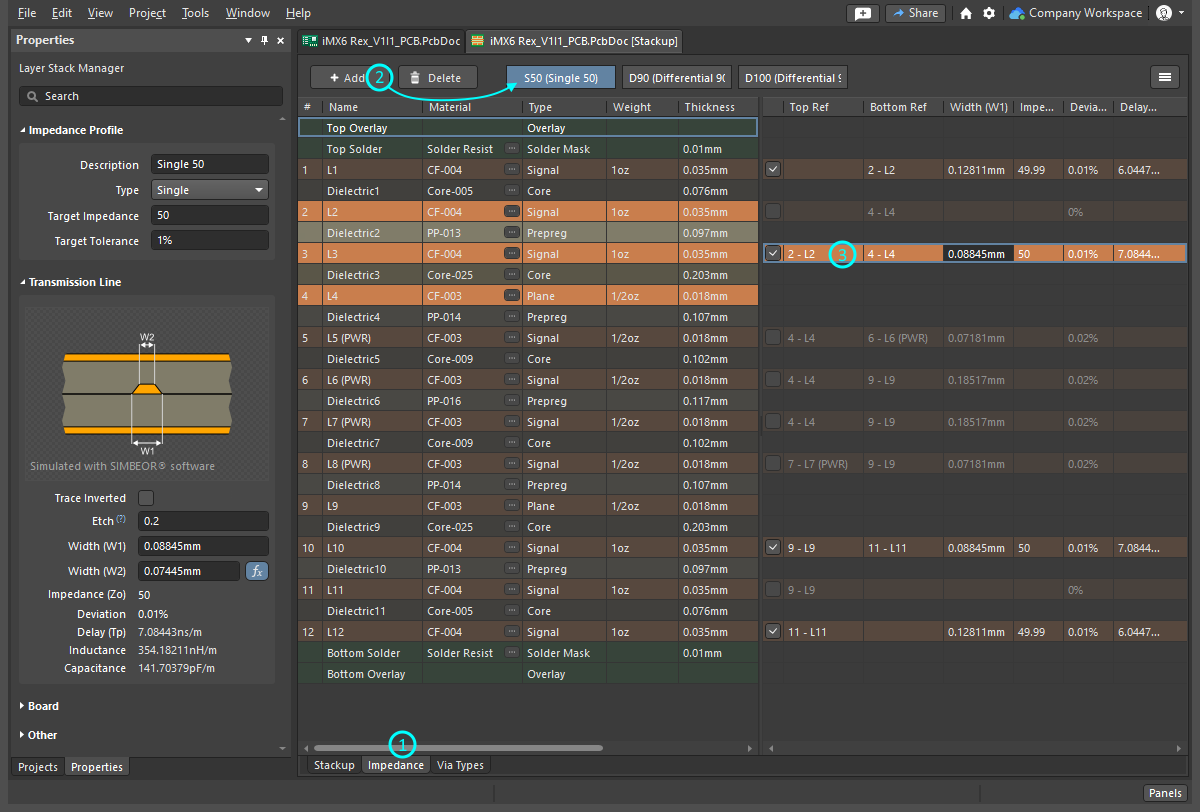Open the settings gear in top toolbar
Viewport: 1200px width, 812px height.
988,13
